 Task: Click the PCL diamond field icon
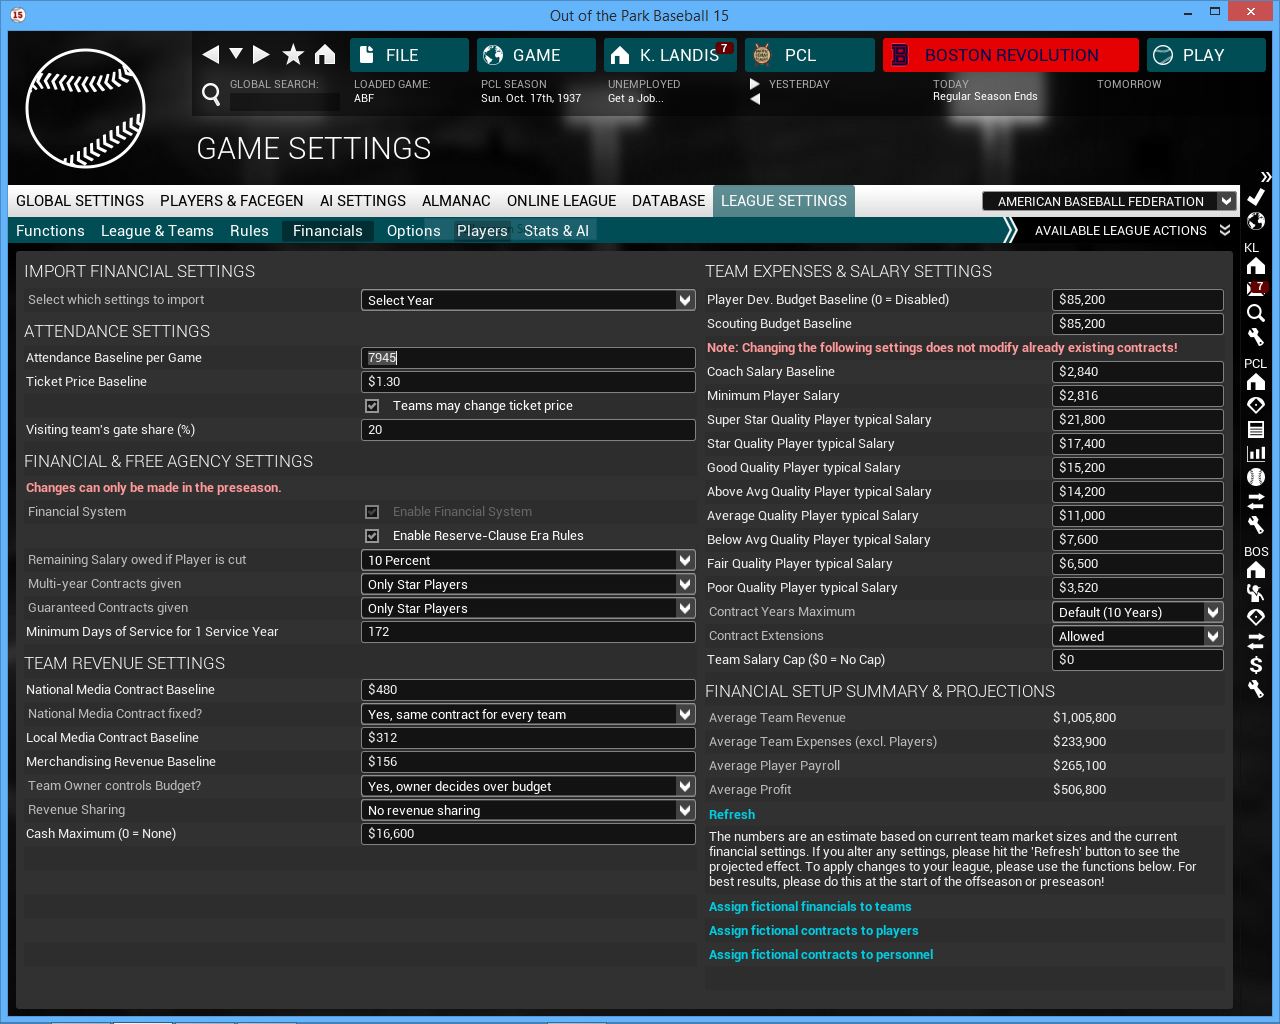tap(1256, 405)
